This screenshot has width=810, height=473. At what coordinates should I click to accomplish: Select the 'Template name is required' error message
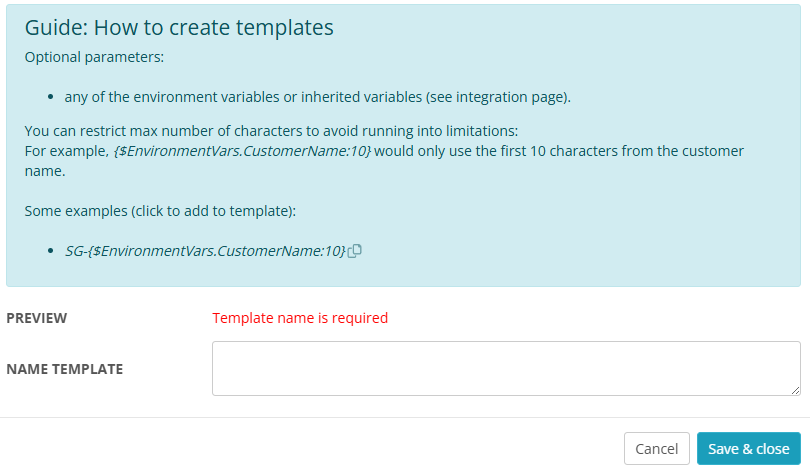[300, 318]
